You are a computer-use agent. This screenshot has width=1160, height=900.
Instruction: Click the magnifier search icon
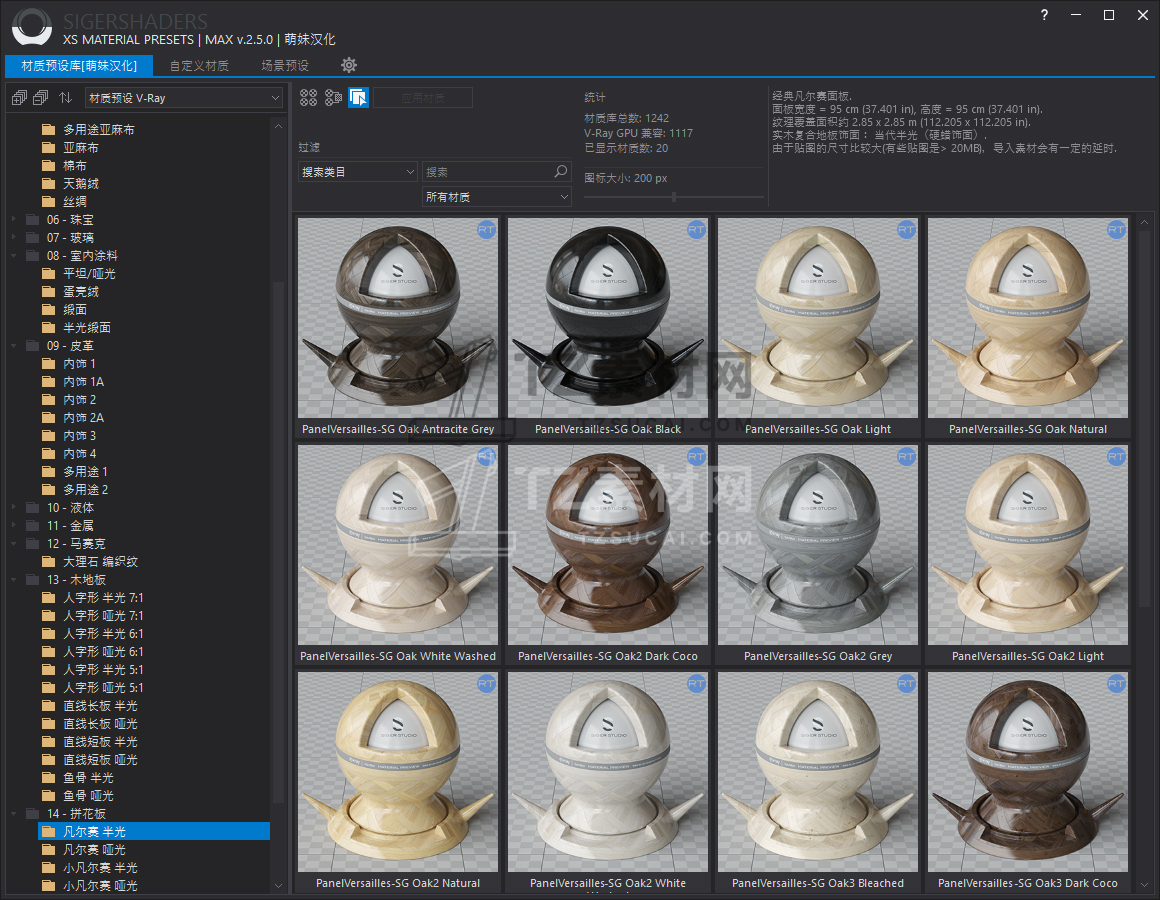pos(561,172)
